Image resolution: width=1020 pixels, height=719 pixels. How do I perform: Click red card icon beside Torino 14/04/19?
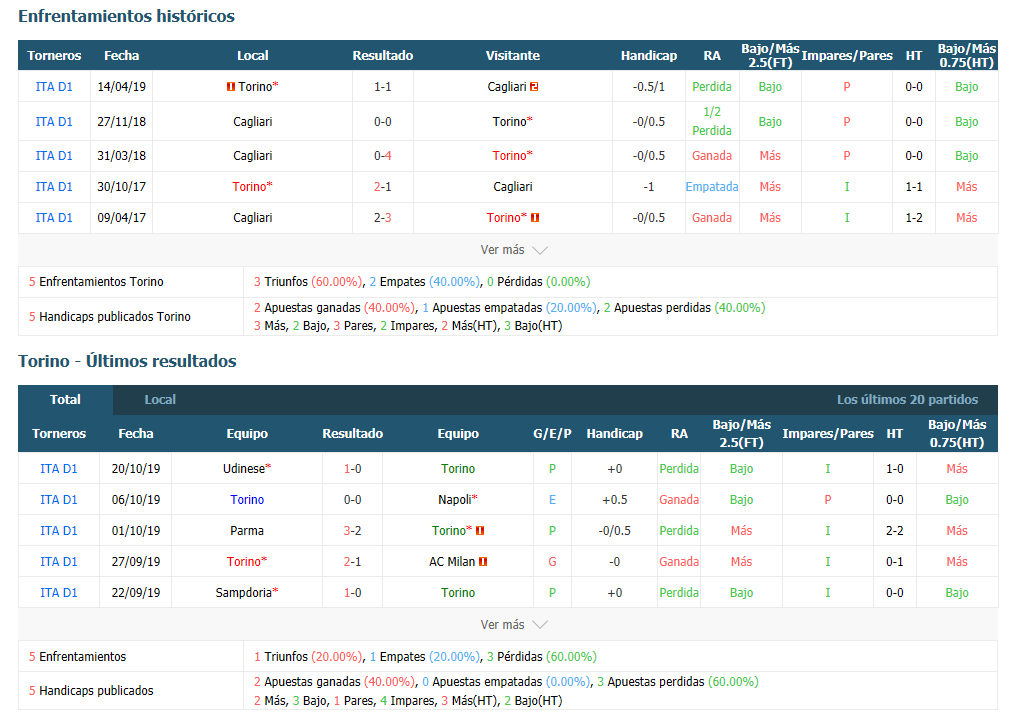pyautogui.click(x=230, y=87)
